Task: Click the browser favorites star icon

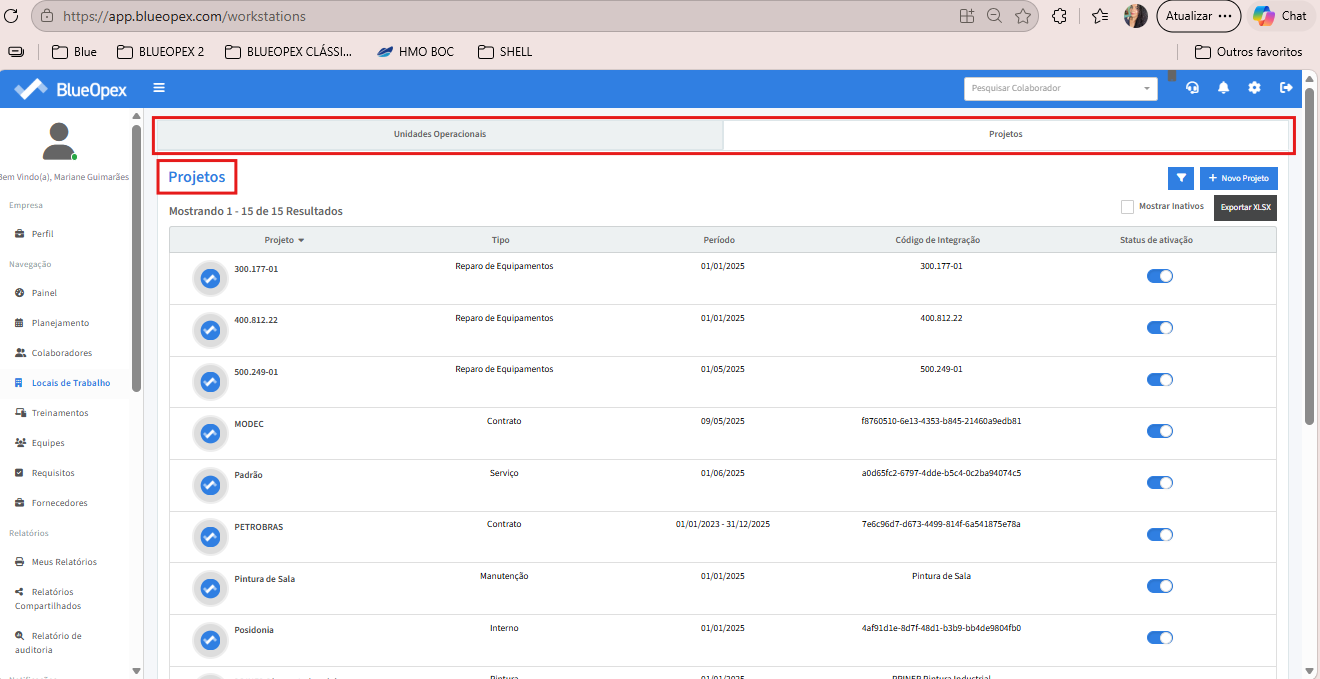Action: click(x=1023, y=16)
